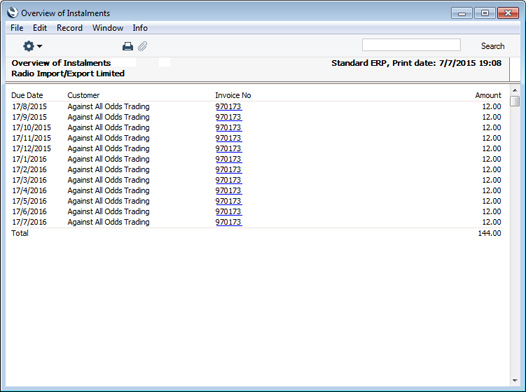Close the Overview of Instalments window
Screen dimensions: 526x392
click(x=508, y=13)
